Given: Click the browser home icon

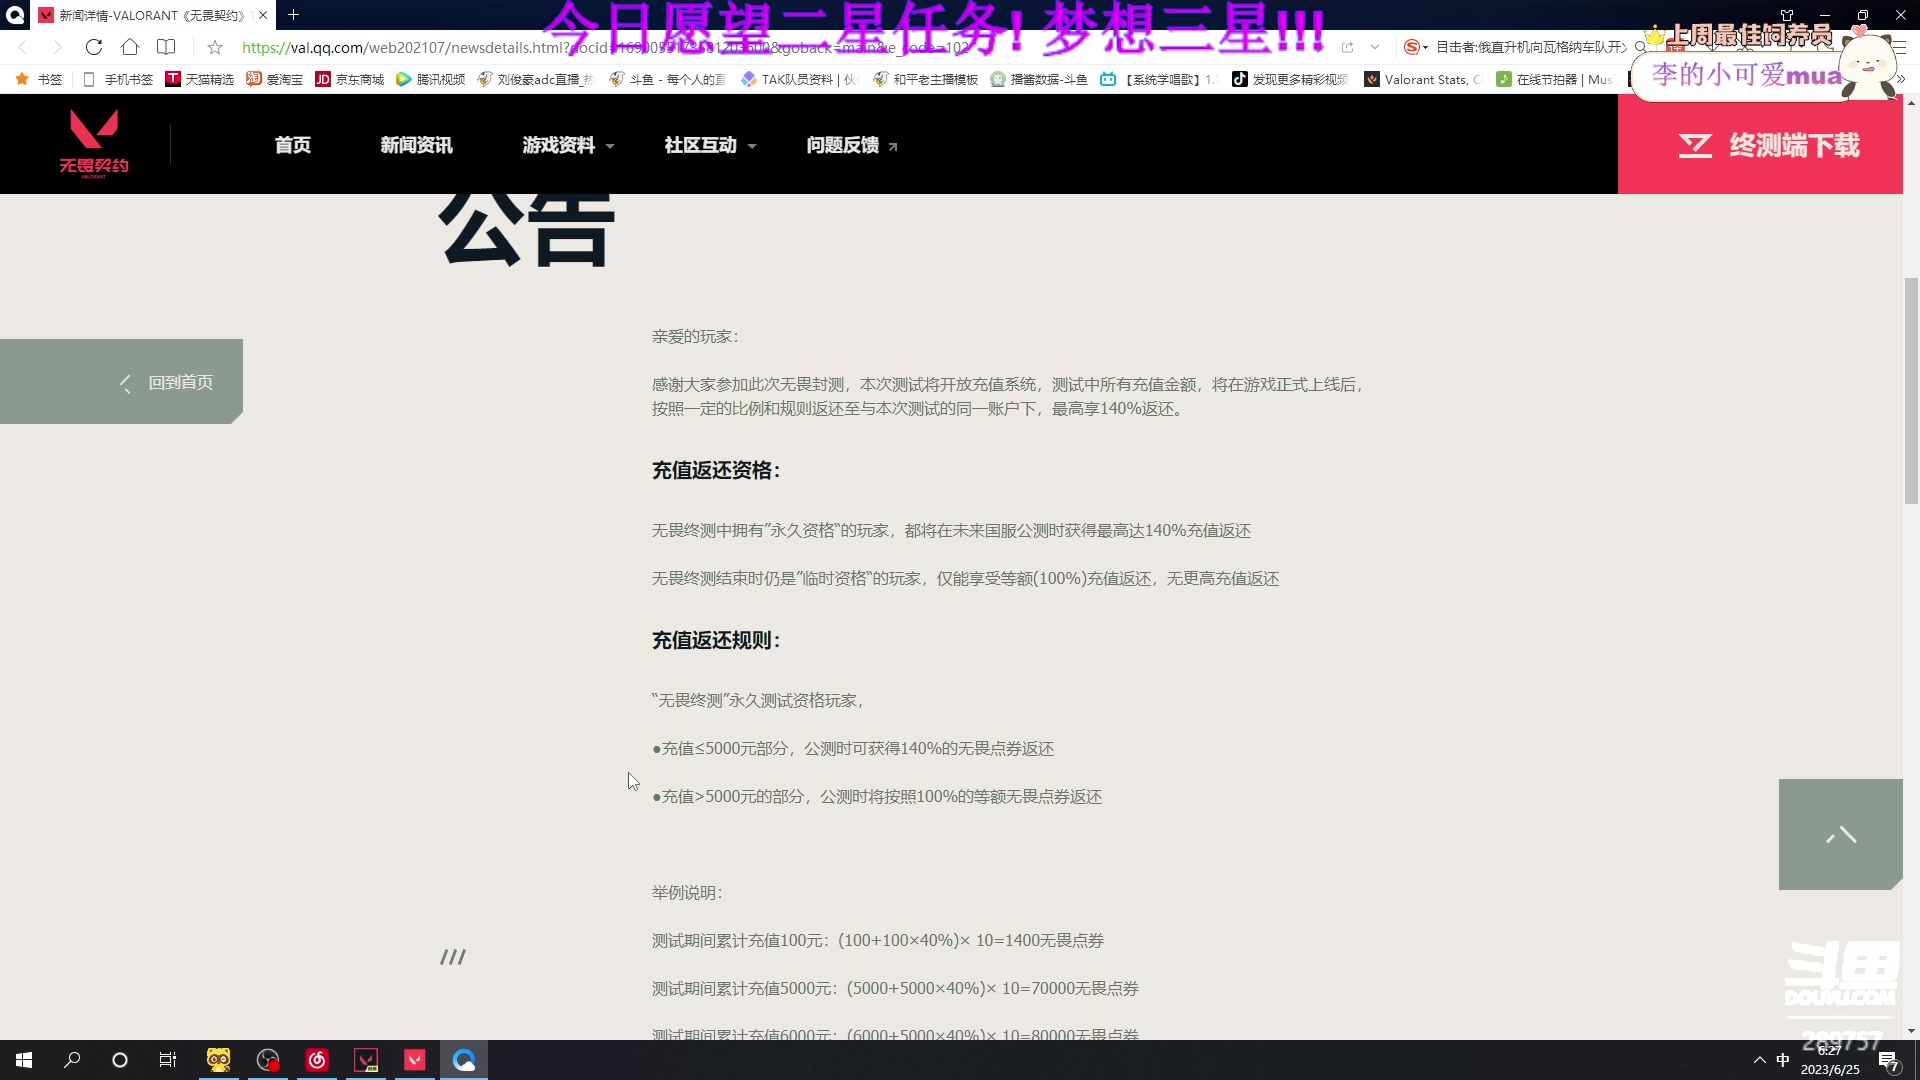Looking at the screenshot, I should [130, 47].
